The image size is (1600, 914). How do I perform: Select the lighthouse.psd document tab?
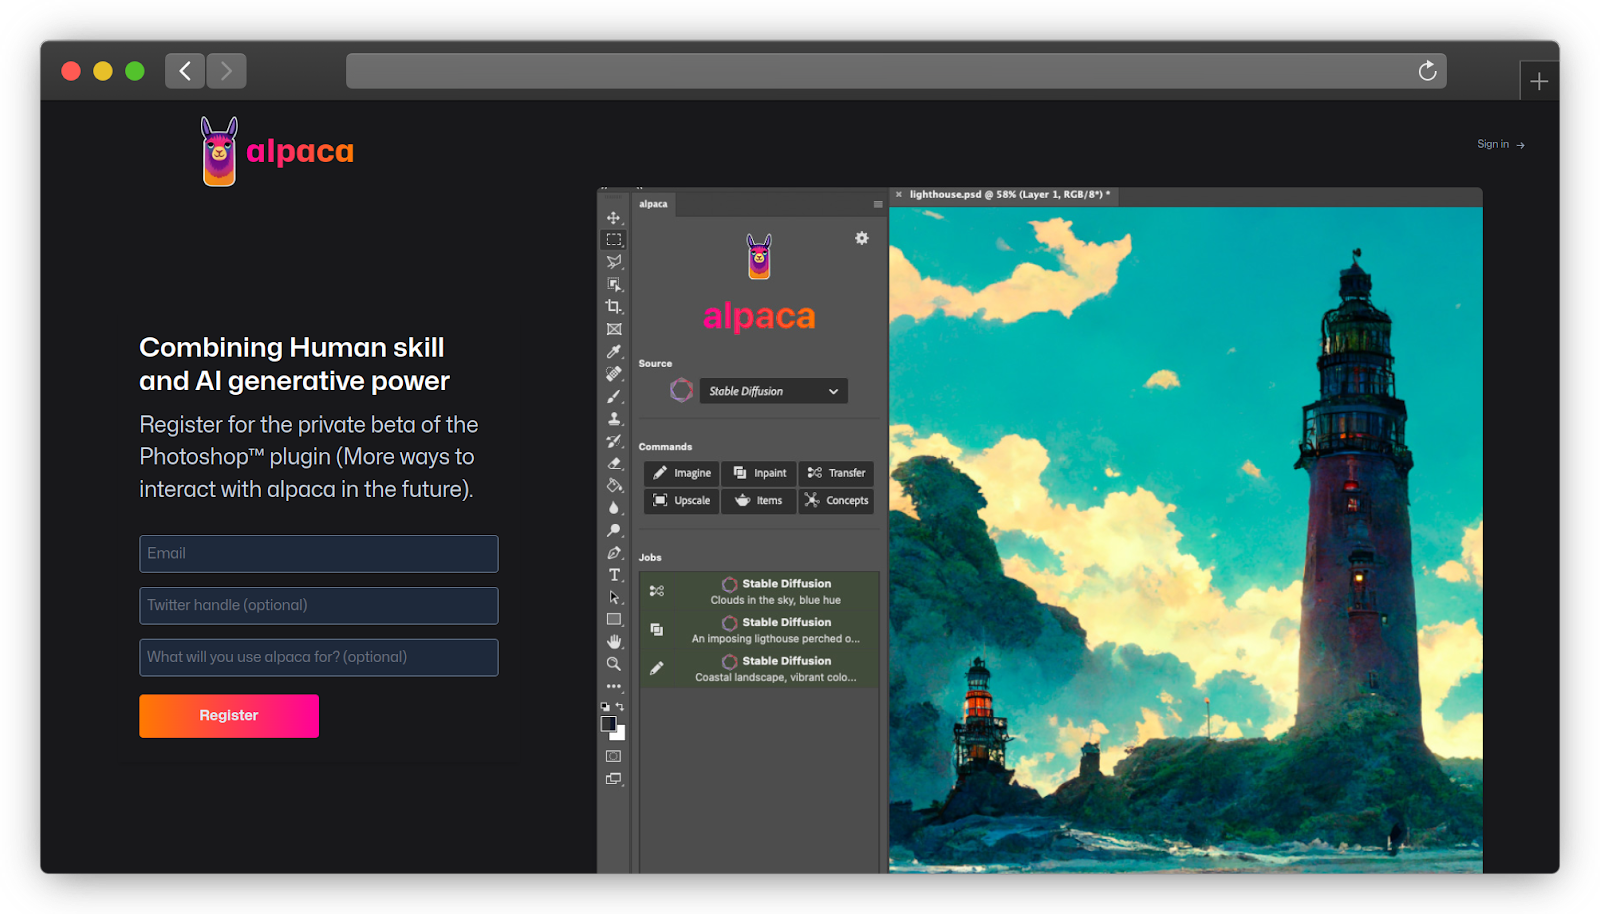(x=1008, y=195)
